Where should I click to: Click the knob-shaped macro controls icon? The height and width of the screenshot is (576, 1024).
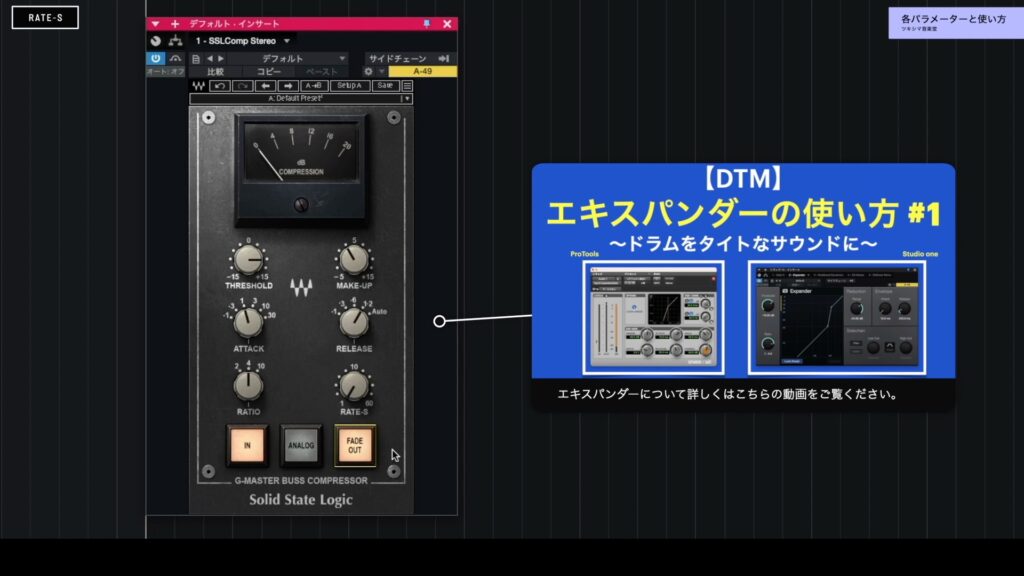coord(155,40)
